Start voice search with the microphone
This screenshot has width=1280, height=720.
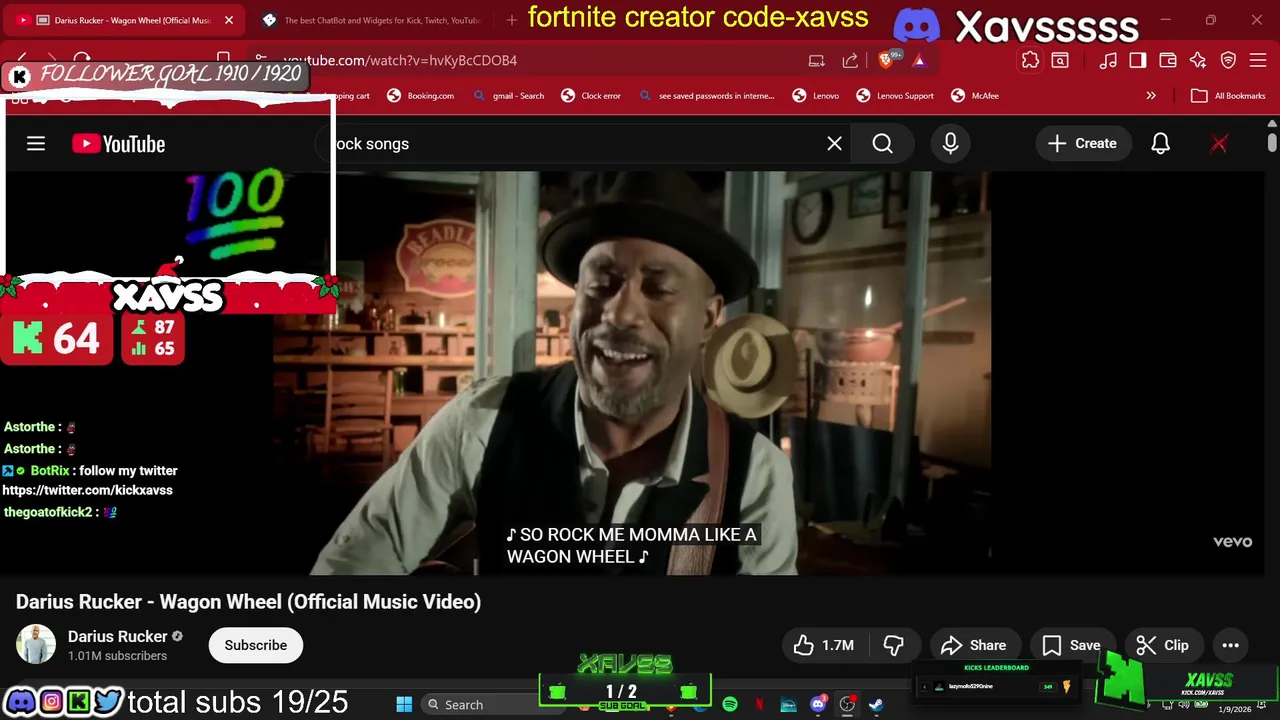pos(950,144)
